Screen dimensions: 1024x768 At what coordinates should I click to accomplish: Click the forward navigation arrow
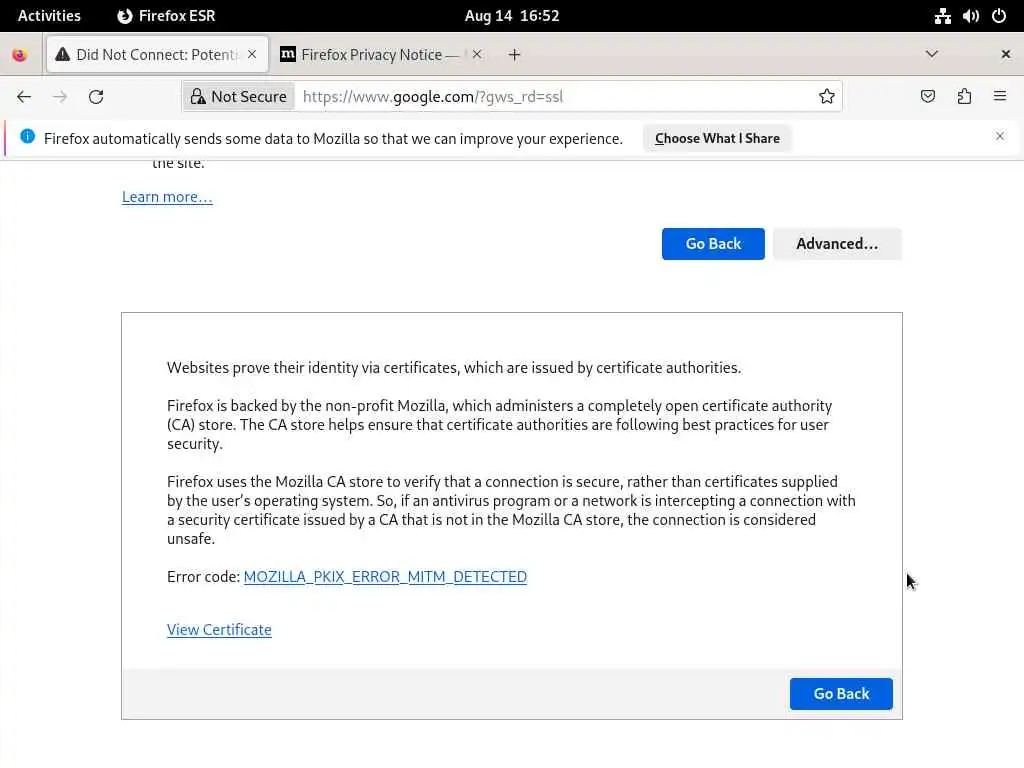click(60, 97)
